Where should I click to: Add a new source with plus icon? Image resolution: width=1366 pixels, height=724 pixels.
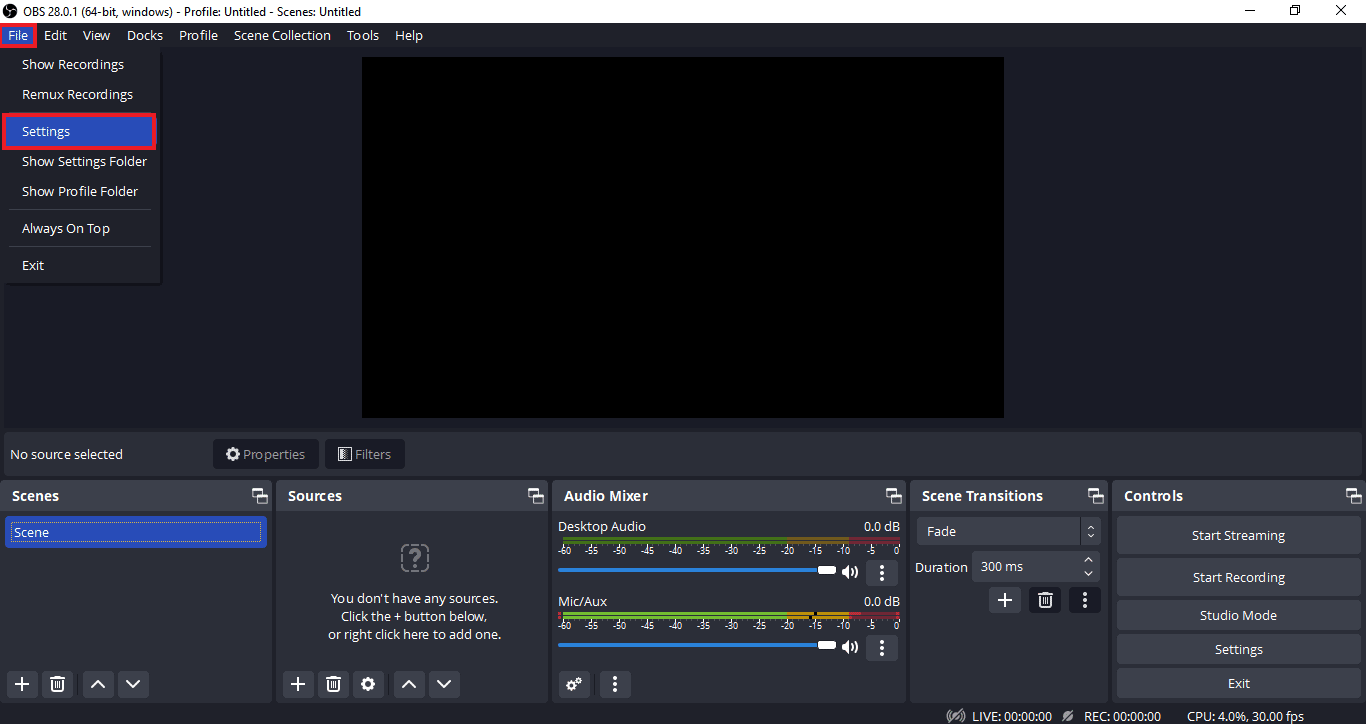(297, 684)
